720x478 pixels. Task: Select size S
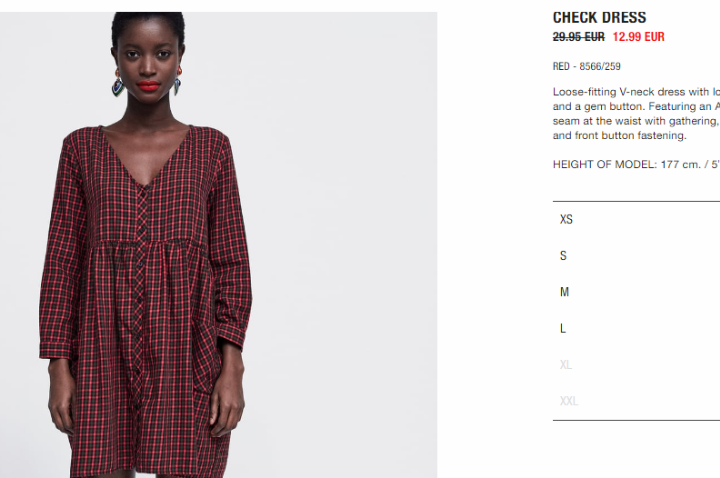pyautogui.click(x=636, y=256)
